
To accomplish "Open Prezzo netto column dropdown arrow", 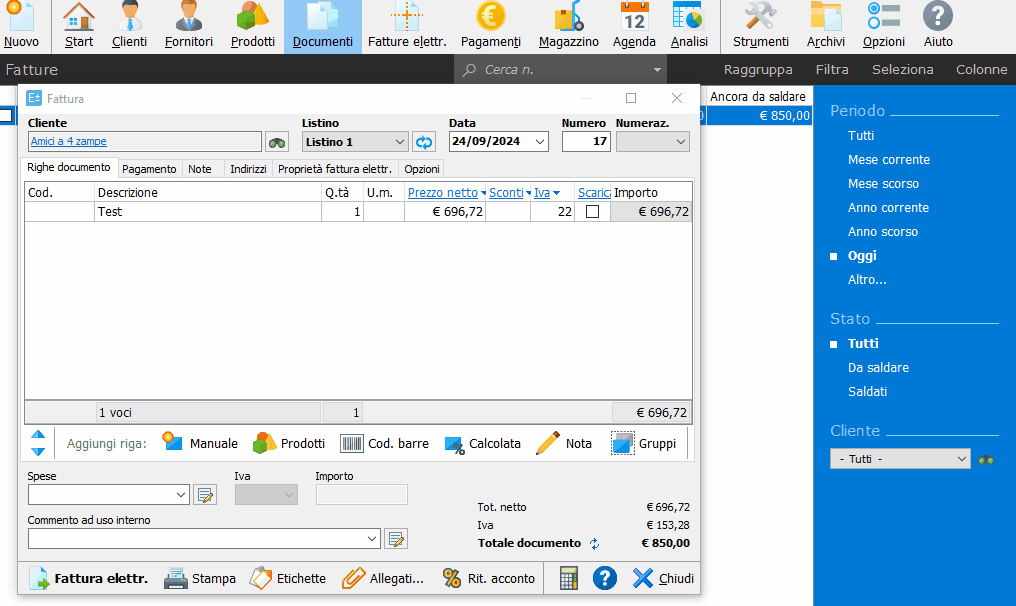I will click(483, 193).
